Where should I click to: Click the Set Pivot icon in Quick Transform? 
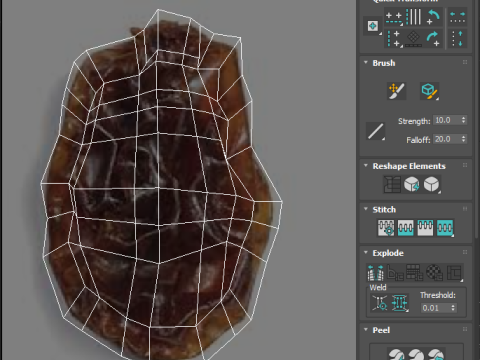(373, 26)
